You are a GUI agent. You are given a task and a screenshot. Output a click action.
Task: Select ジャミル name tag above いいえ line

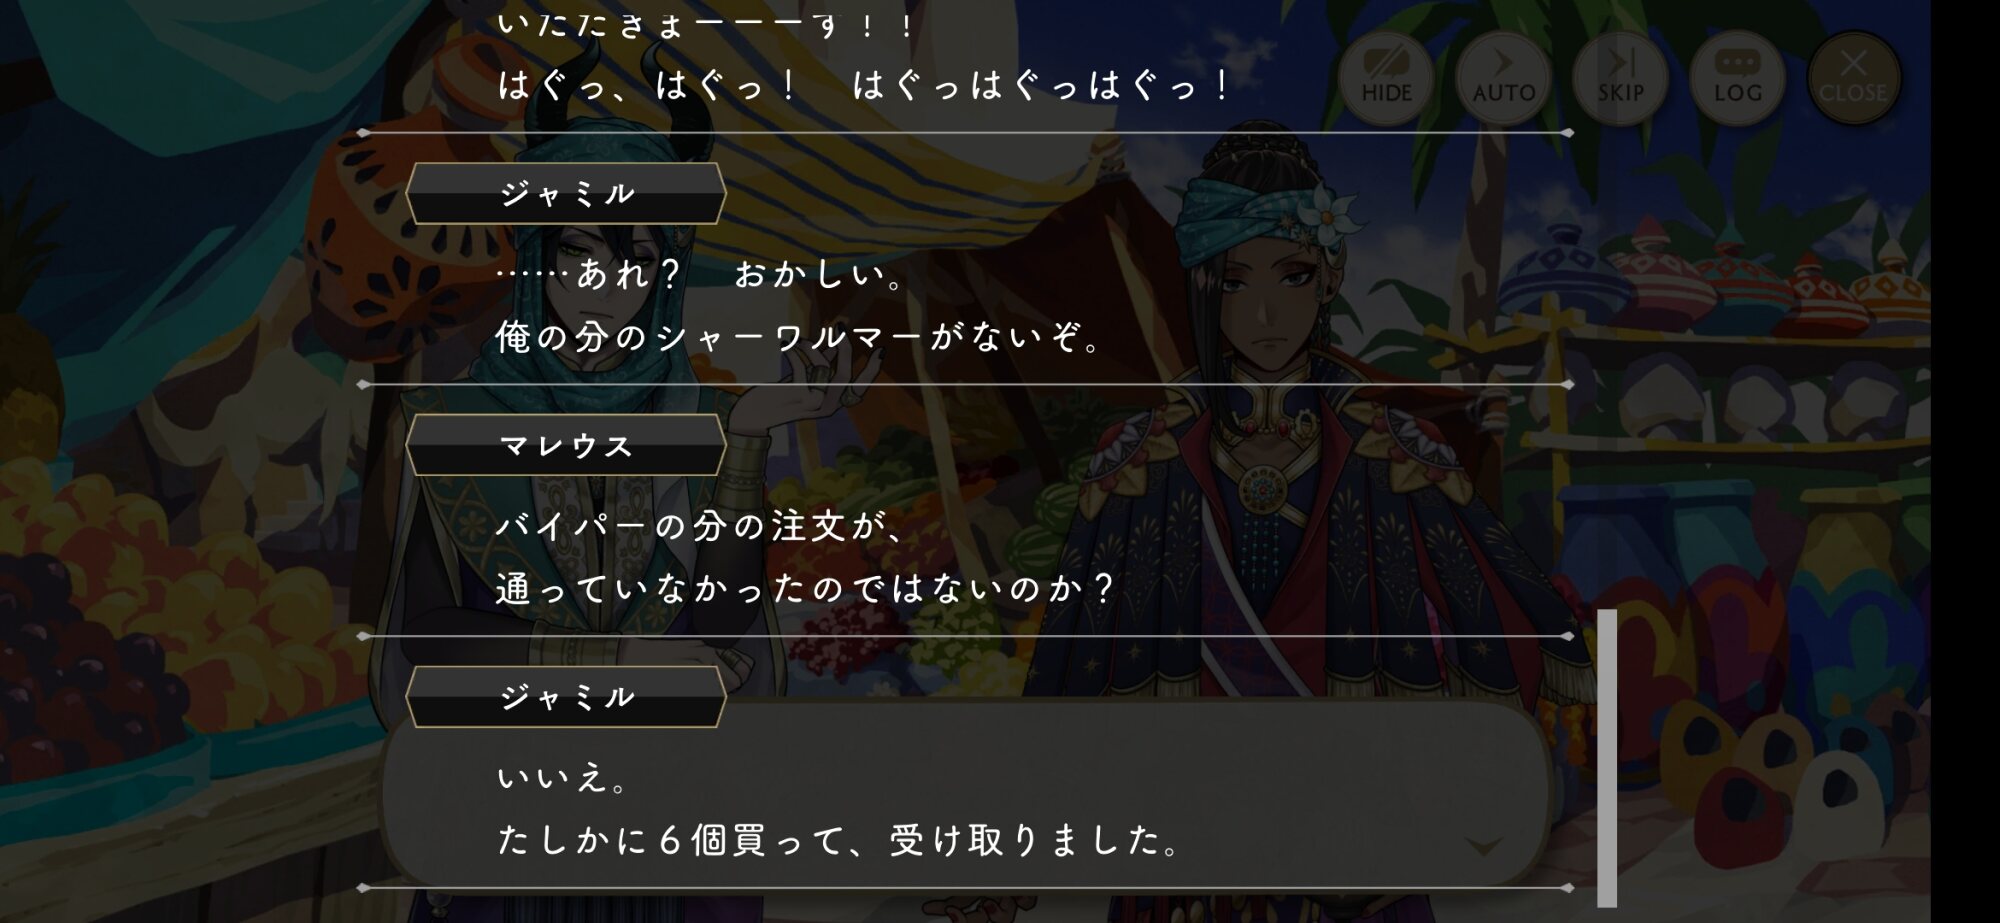coord(566,696)
